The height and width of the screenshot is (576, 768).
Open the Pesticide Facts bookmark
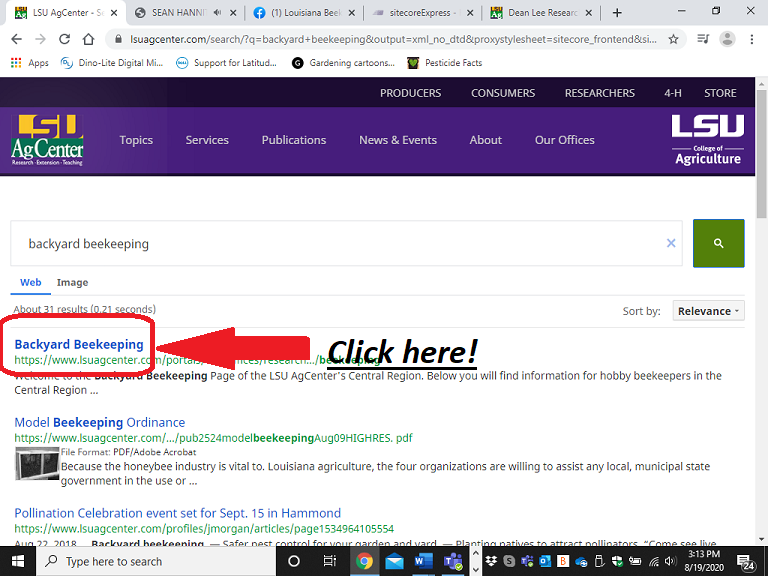(445, 63)
